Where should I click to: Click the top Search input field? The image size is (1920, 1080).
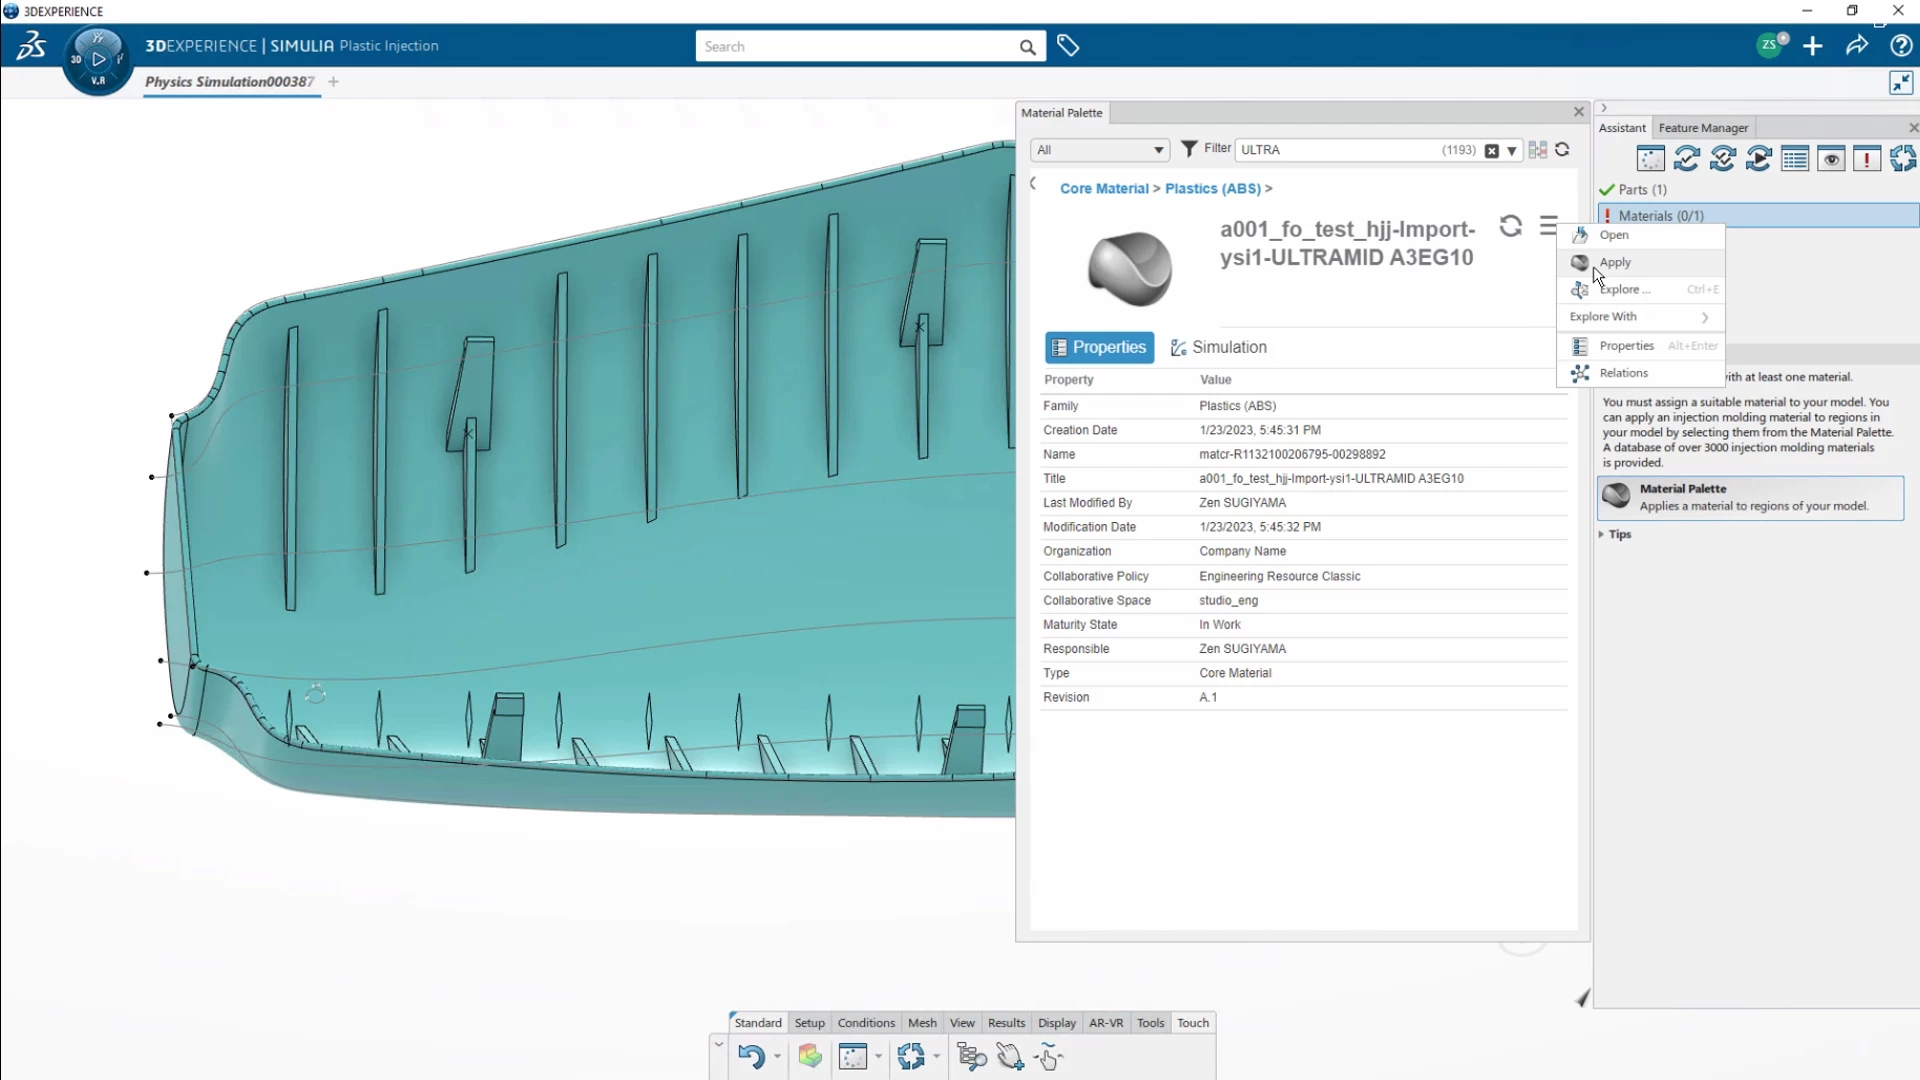(x=859, y=47)
